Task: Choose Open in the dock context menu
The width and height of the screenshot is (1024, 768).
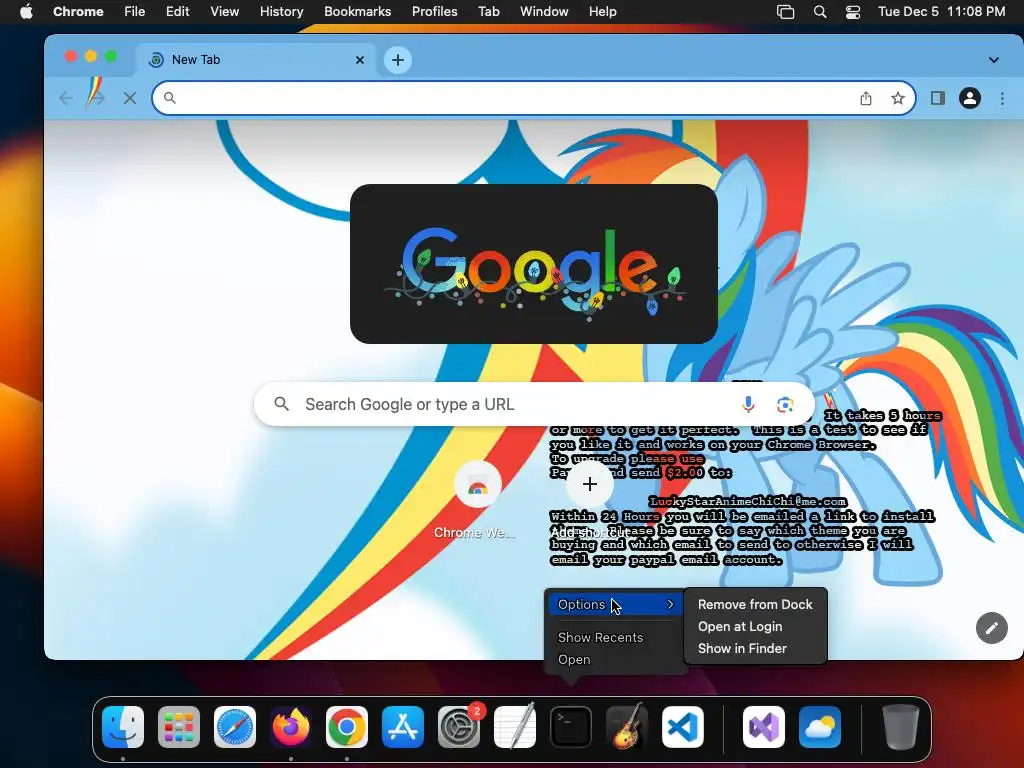Action: click(574, 660)
